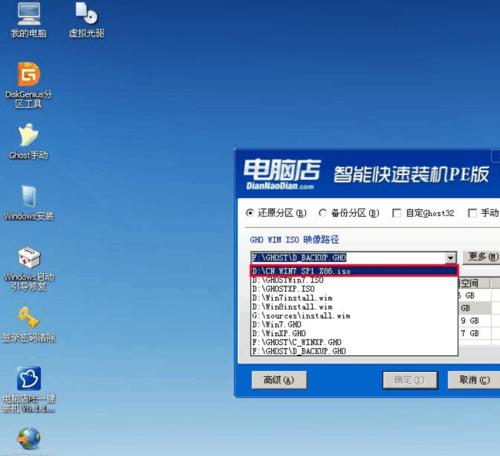Choose G:\sources\install.wim from list

pyautogui.click(x=354, y=316)
